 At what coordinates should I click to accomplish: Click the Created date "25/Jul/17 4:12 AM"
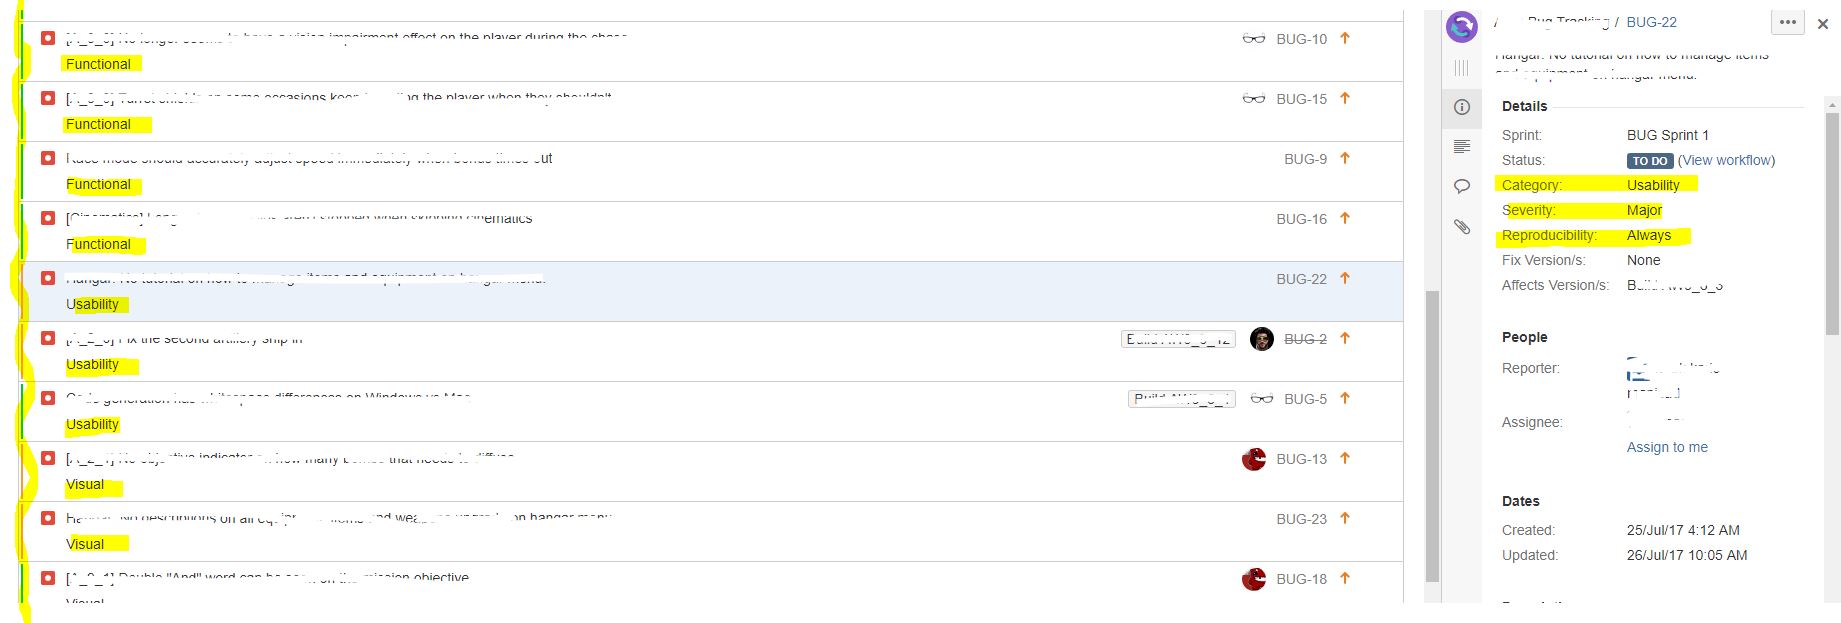(x=1683, y=530)
